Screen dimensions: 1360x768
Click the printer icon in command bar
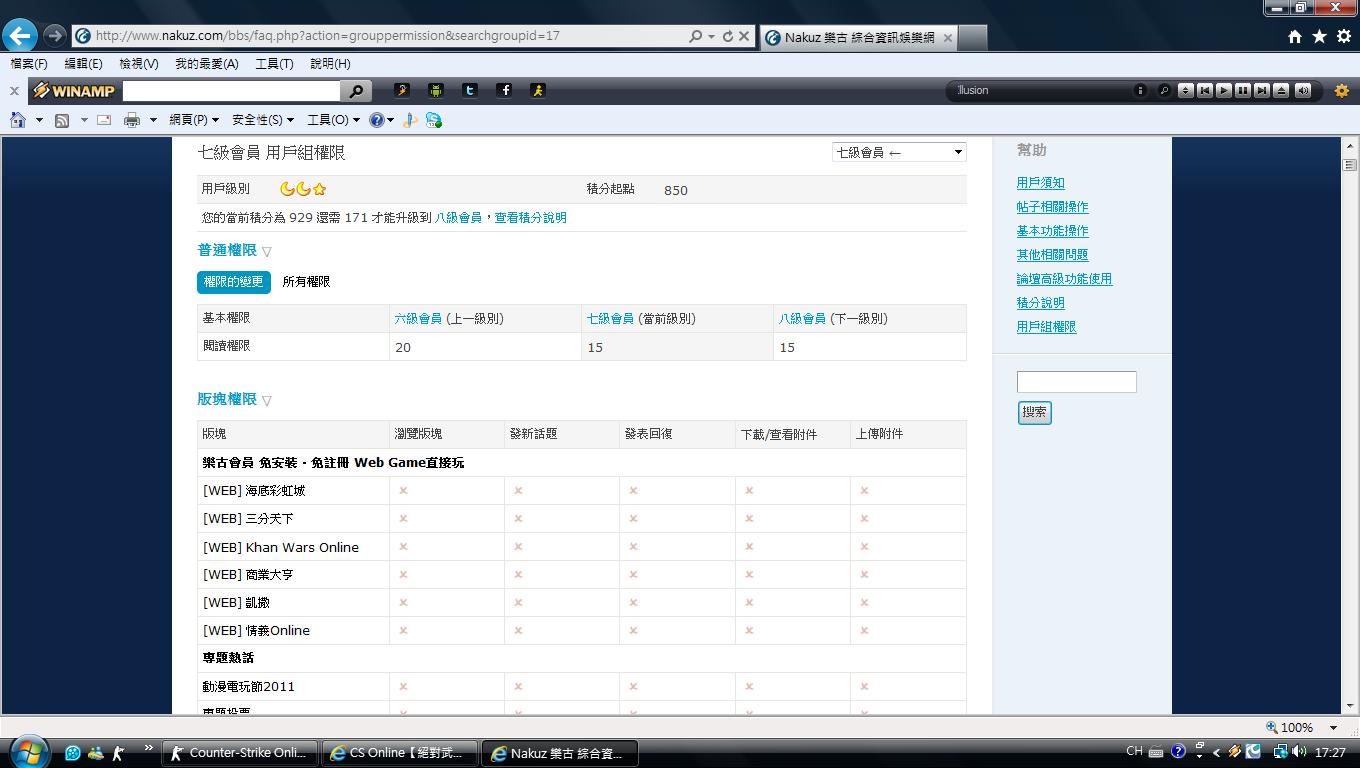click(131, 120)
